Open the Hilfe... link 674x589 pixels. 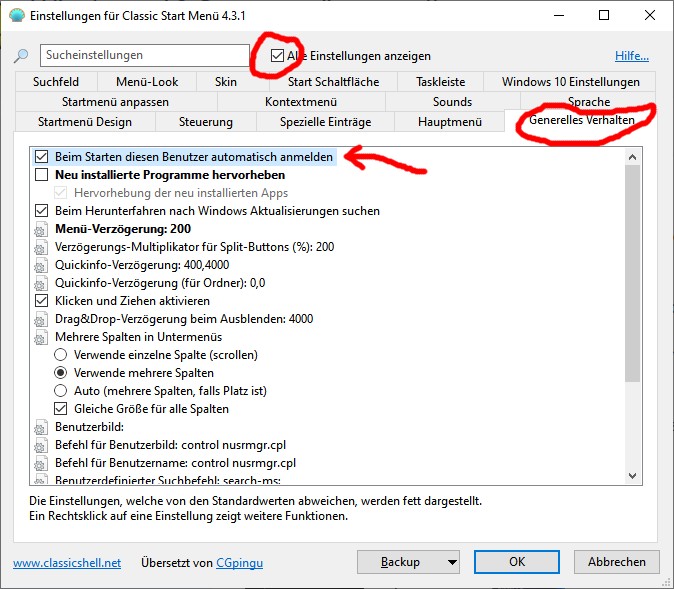coord(632,56)
